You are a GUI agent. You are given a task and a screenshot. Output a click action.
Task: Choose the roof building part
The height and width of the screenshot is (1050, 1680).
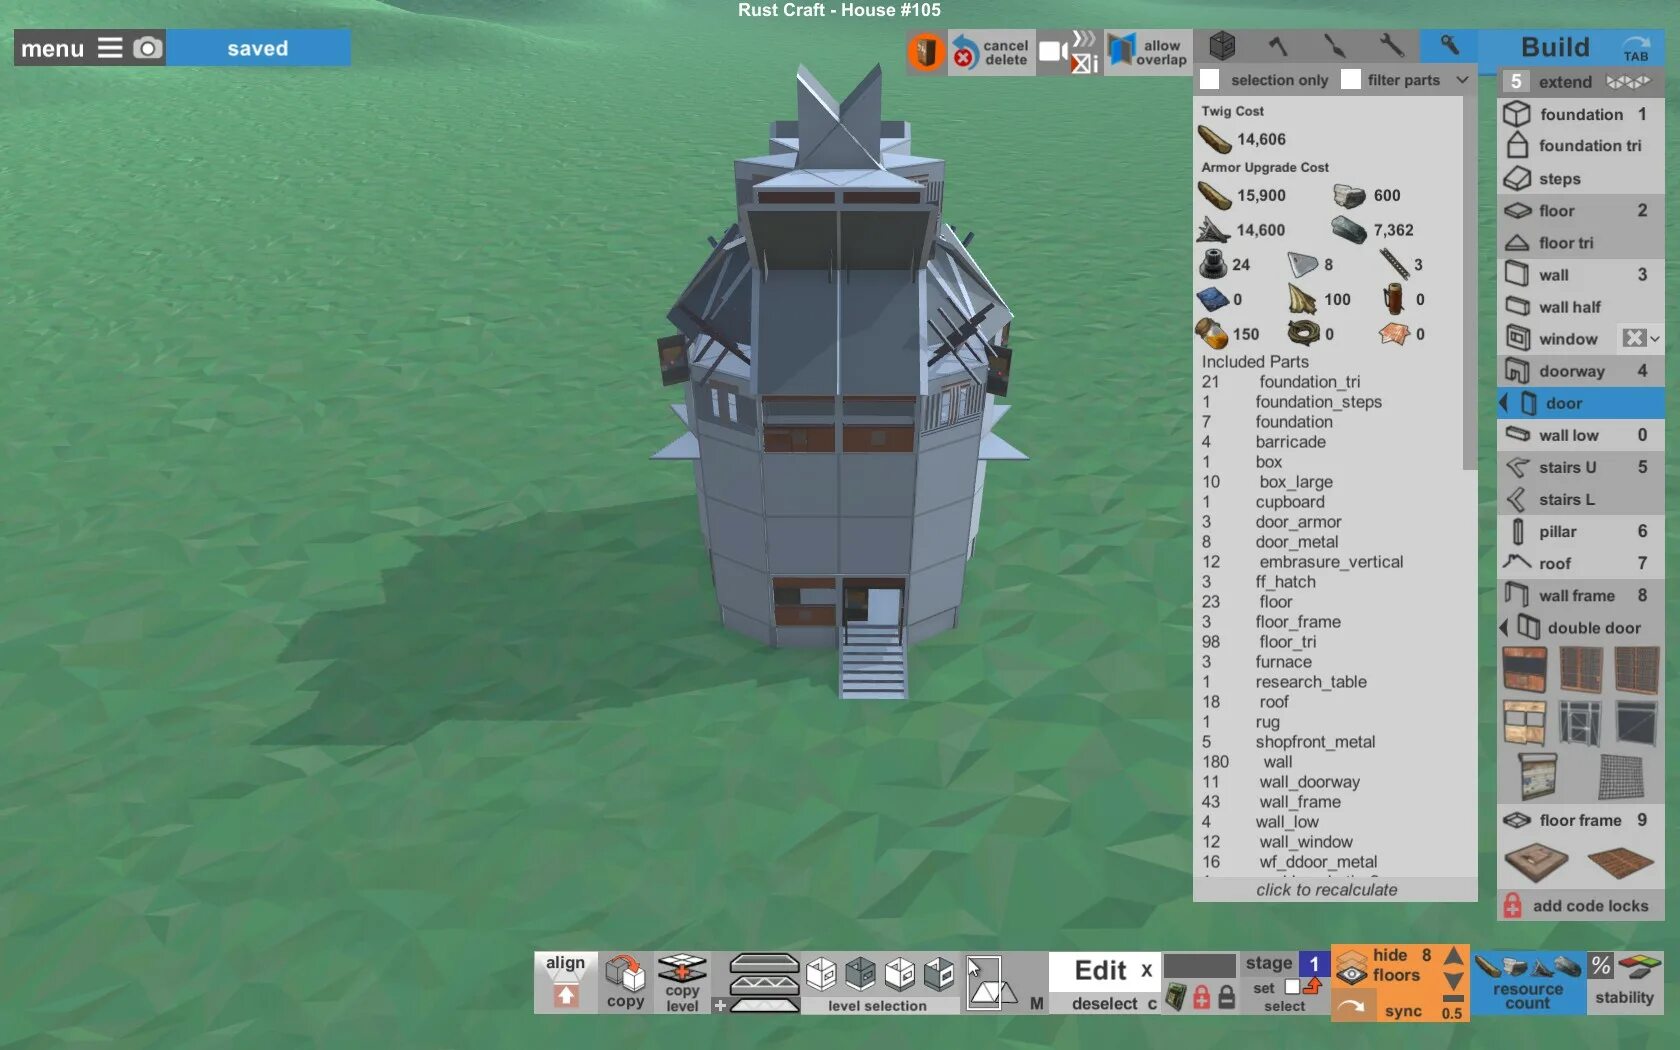[1581, 563]
